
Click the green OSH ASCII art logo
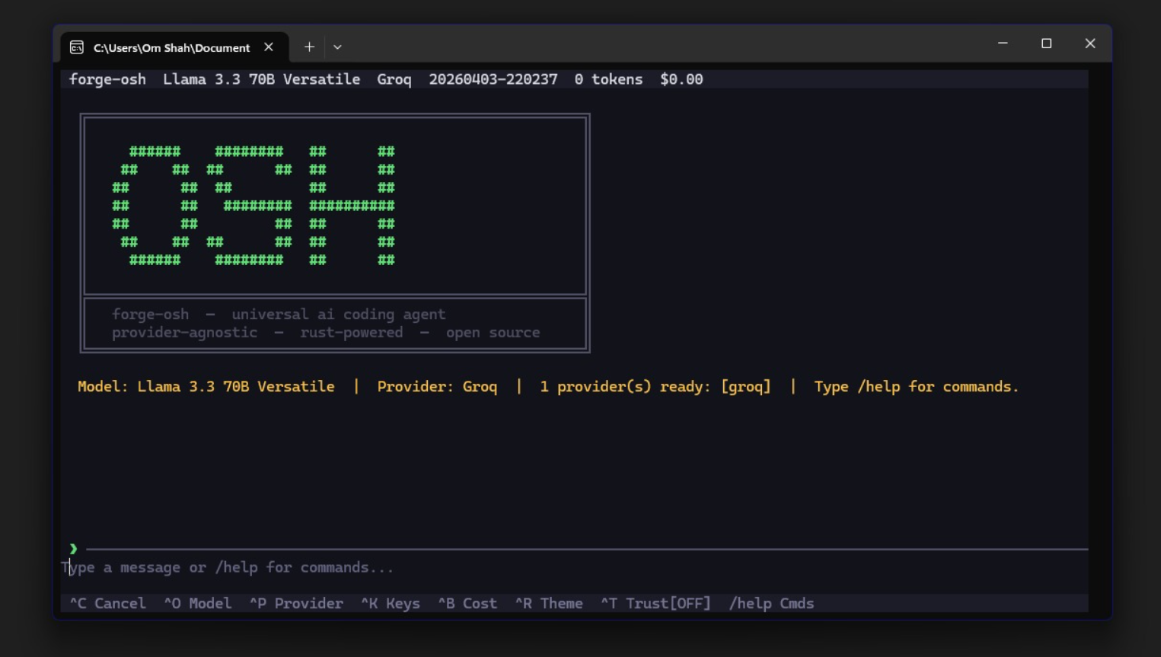[x=254, y=205]
